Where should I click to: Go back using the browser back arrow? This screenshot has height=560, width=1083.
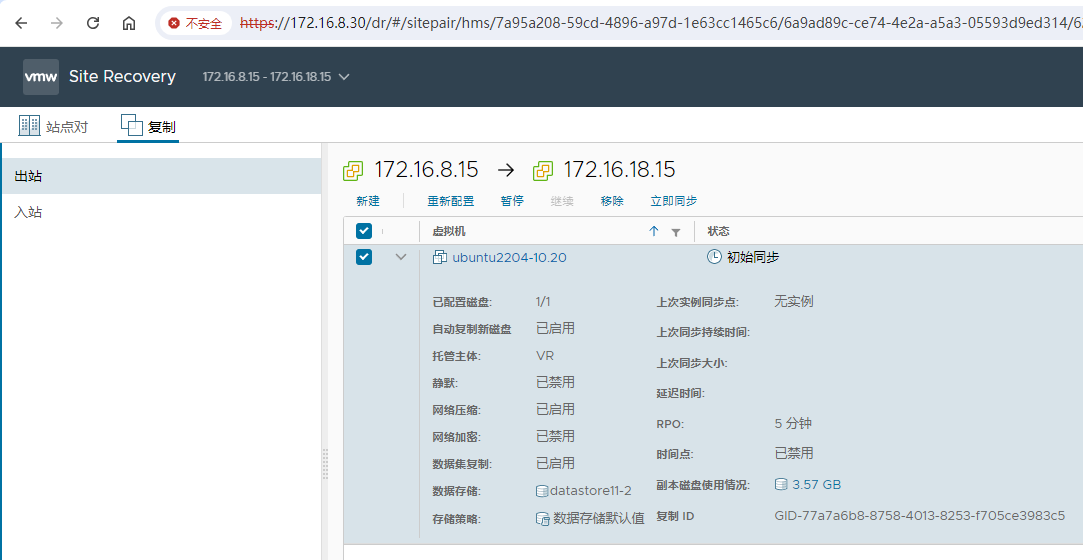click(21, 23)
